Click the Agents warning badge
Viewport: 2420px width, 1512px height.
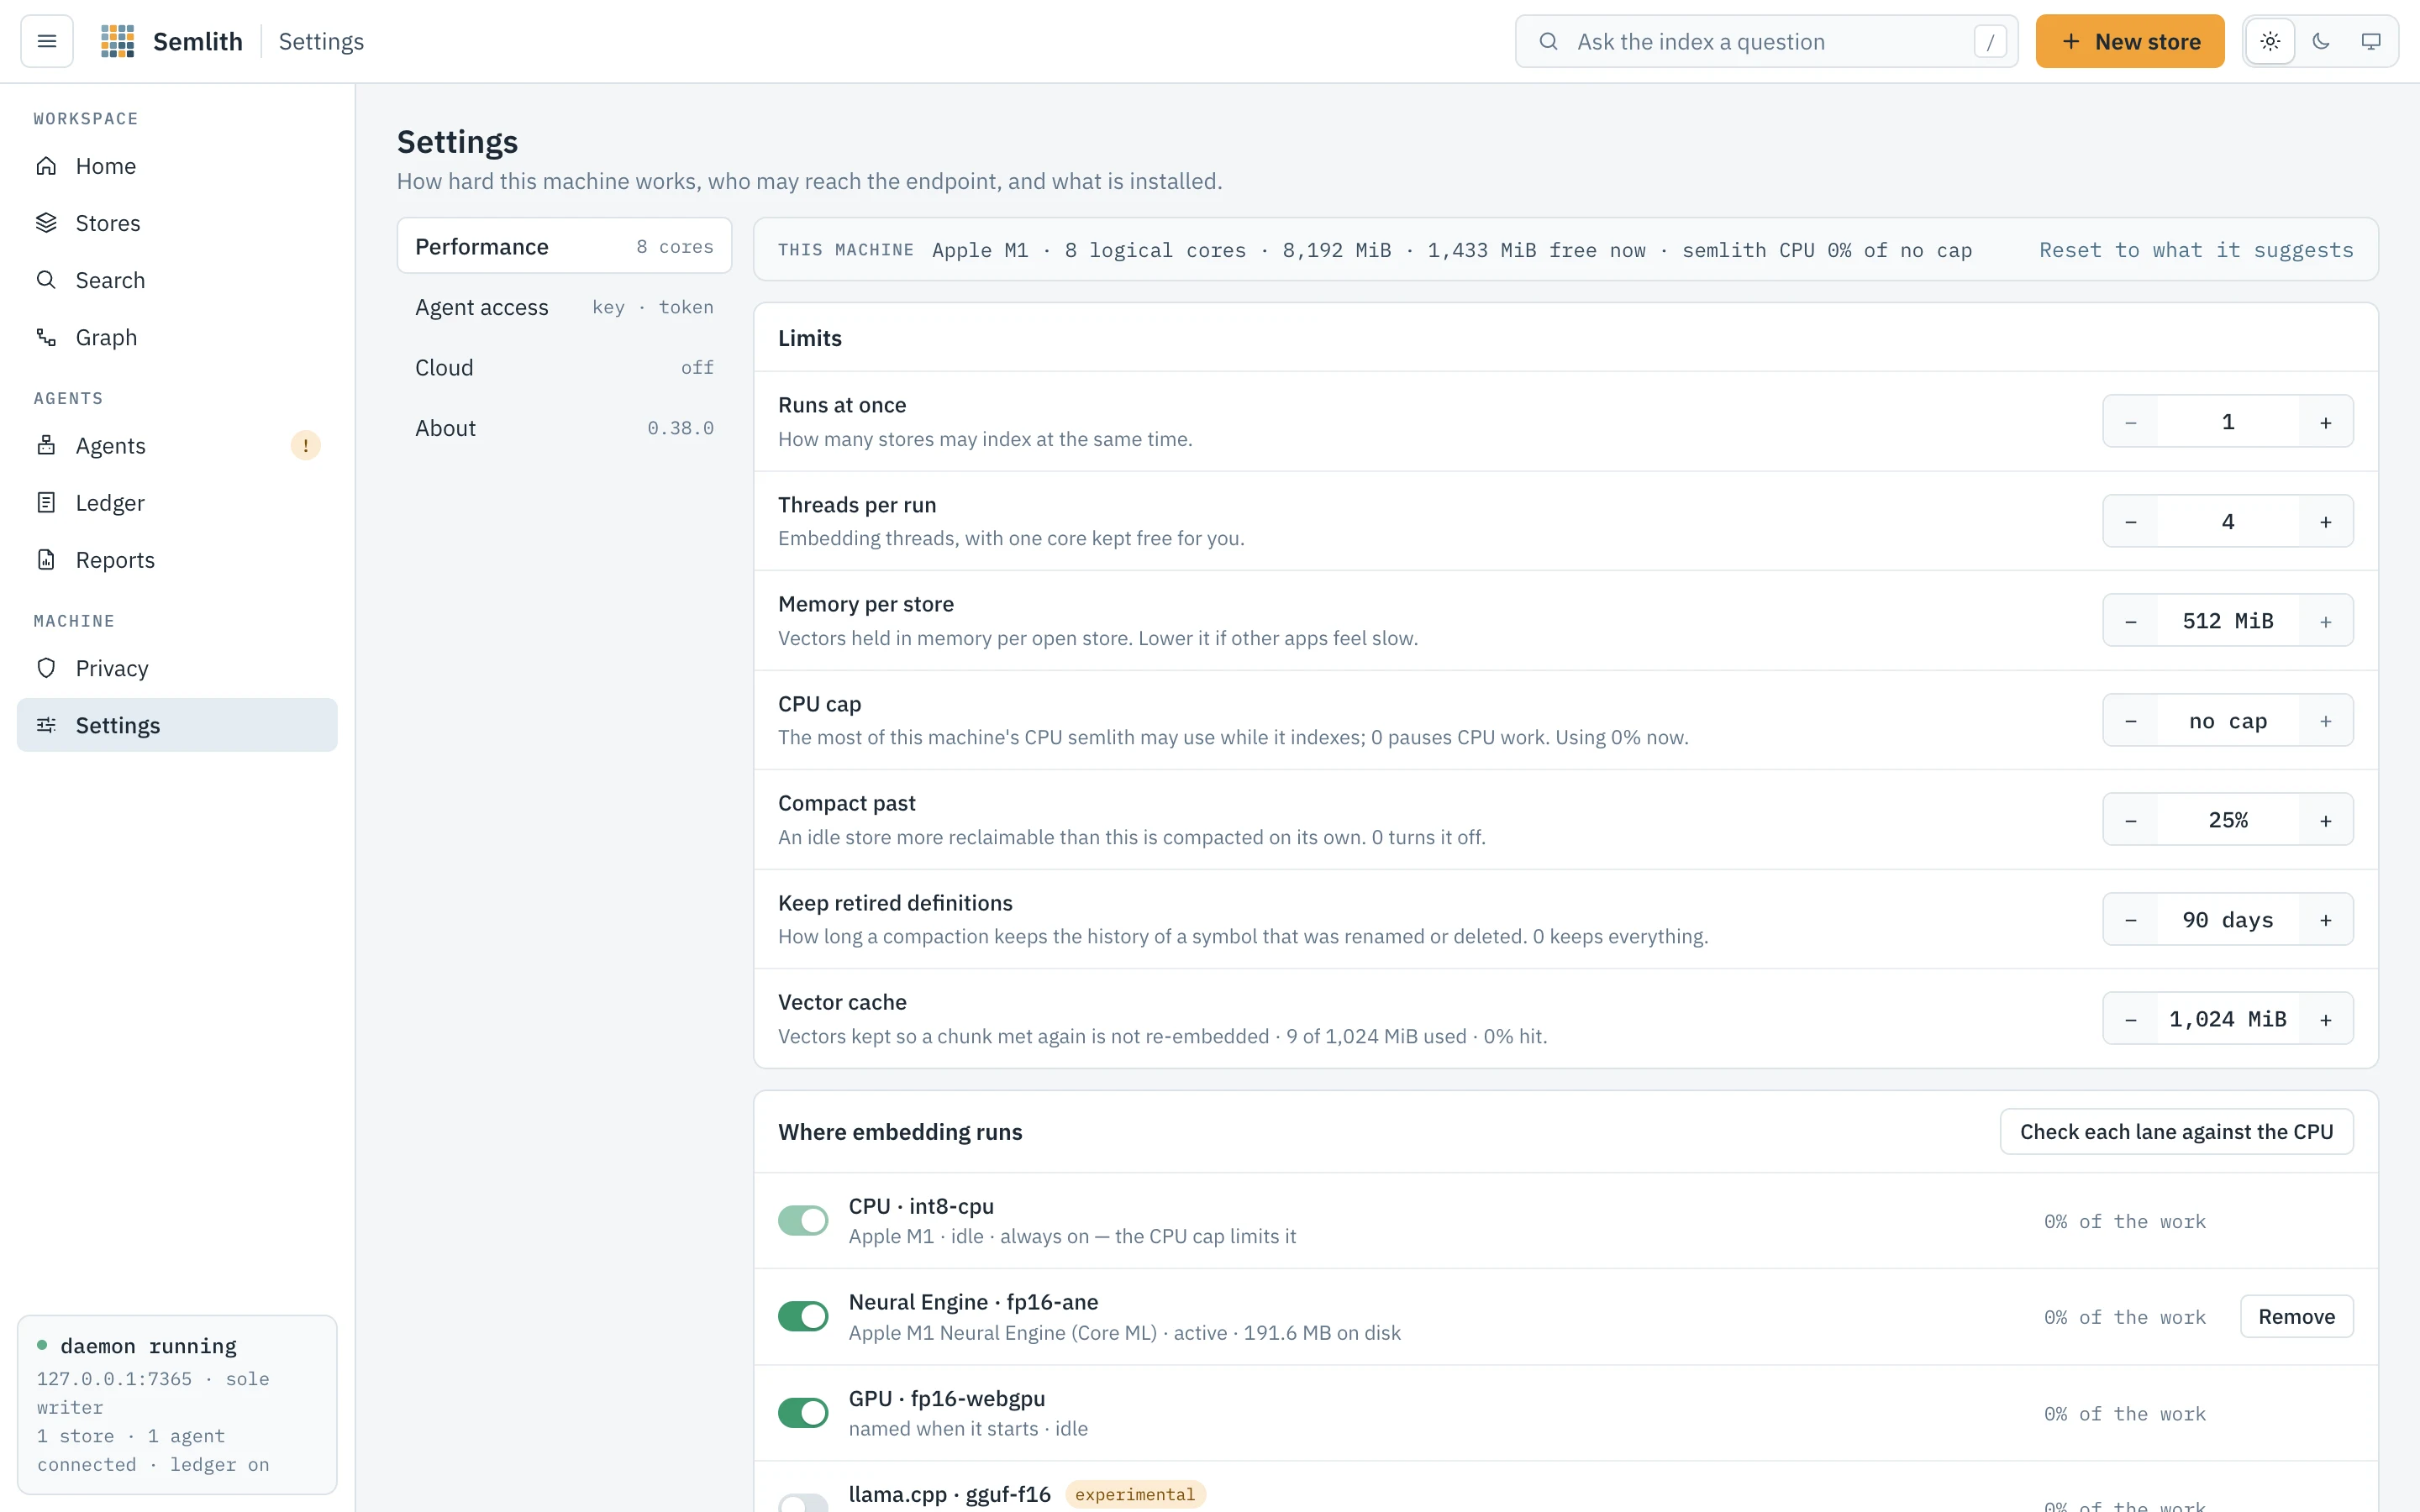click(x=306, y=445)
